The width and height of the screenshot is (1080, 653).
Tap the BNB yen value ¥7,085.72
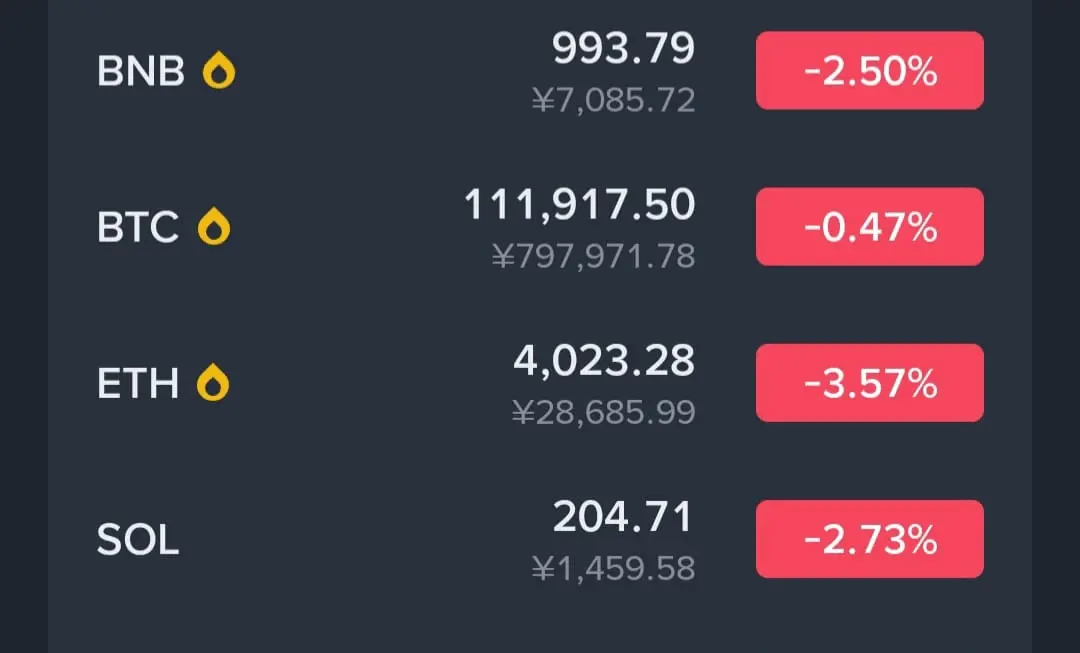click(x=614, y=101)
